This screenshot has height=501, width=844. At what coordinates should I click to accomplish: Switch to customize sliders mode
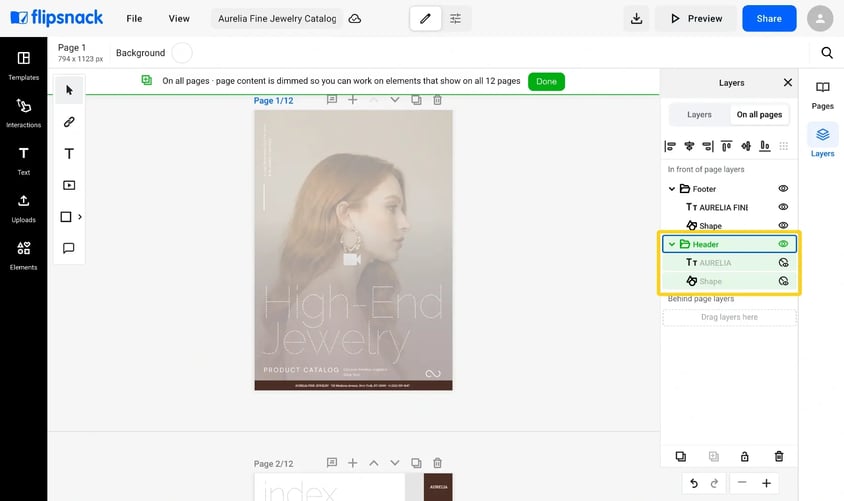455,19
